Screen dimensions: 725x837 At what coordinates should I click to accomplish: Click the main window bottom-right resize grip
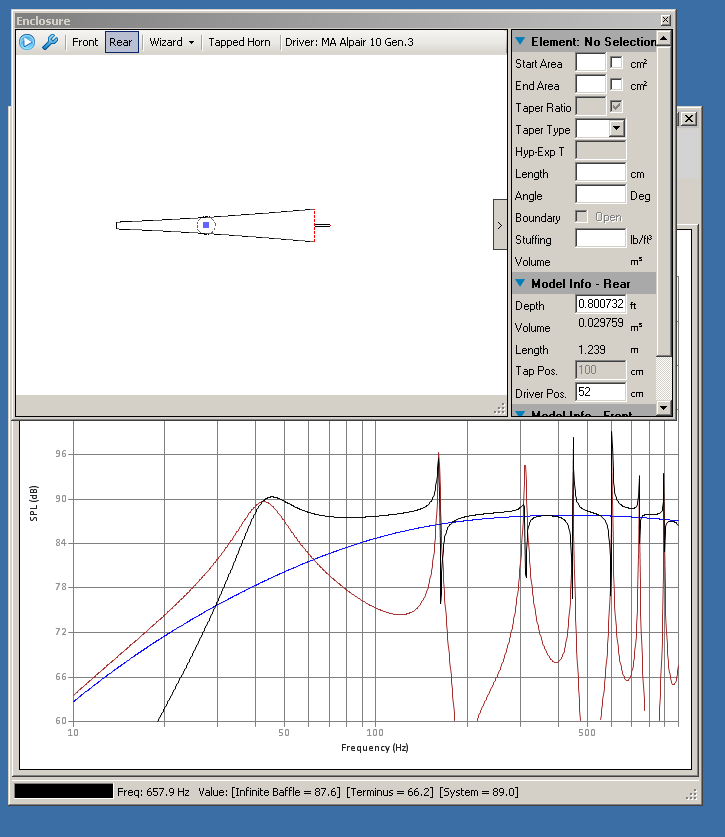tap(691, 794)
